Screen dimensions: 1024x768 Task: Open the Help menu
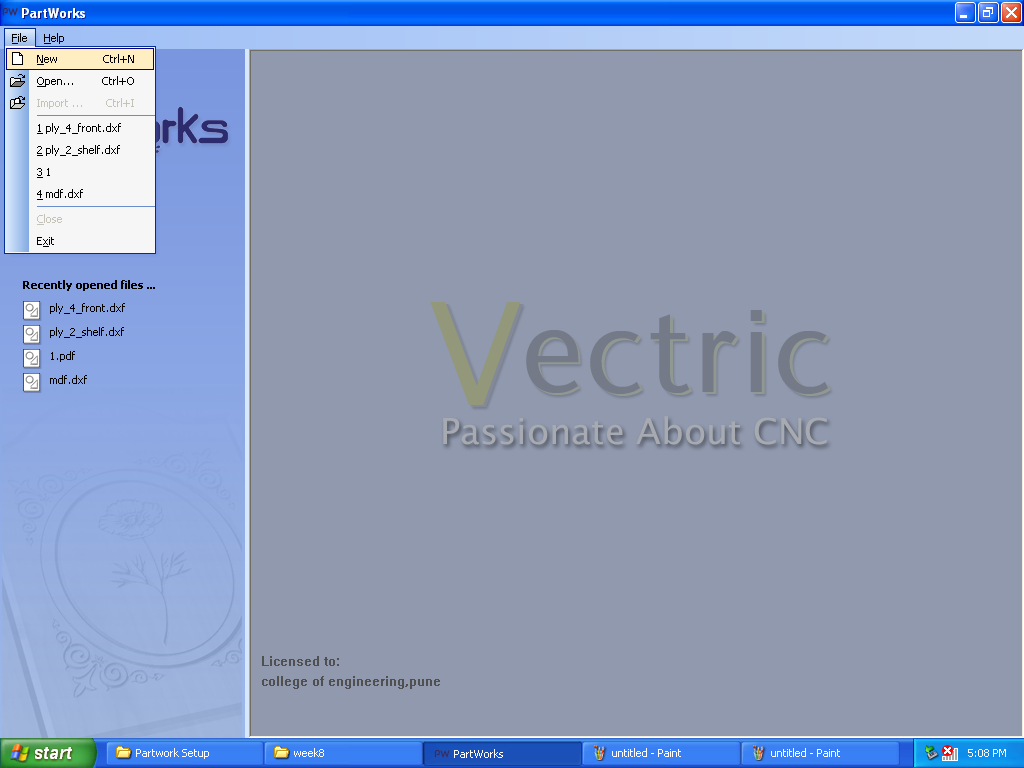coord(54,38)
